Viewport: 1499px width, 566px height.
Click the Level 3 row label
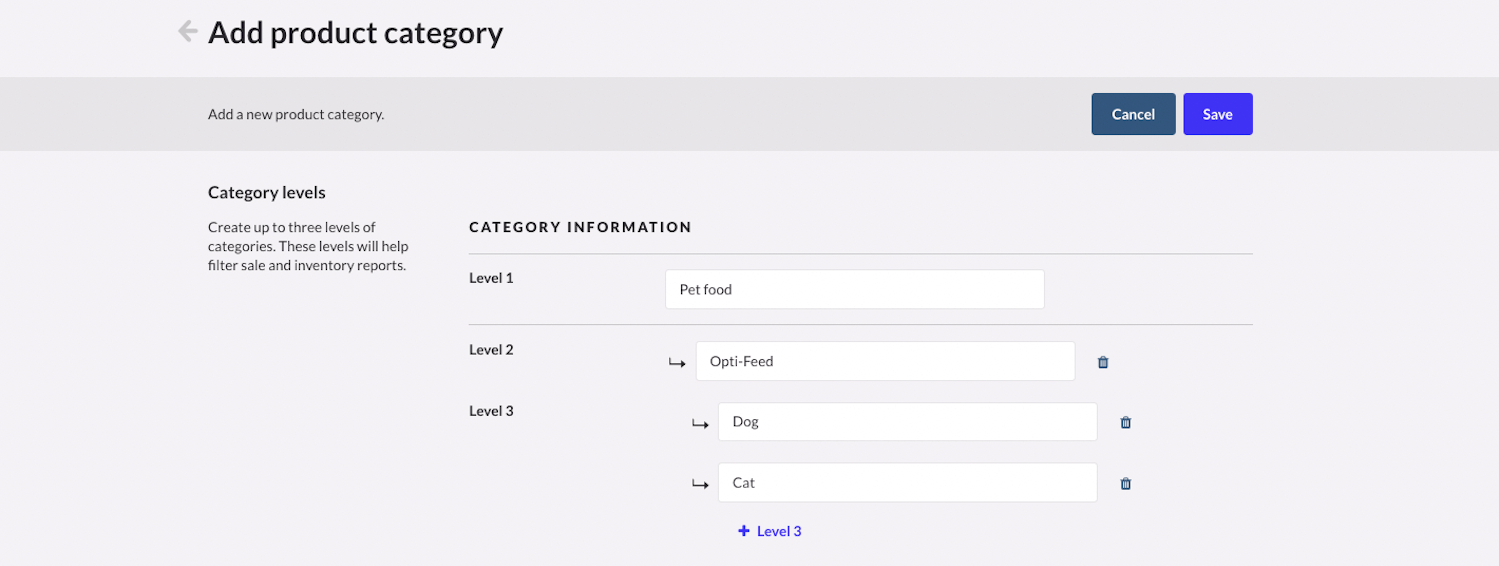point(491,410)
